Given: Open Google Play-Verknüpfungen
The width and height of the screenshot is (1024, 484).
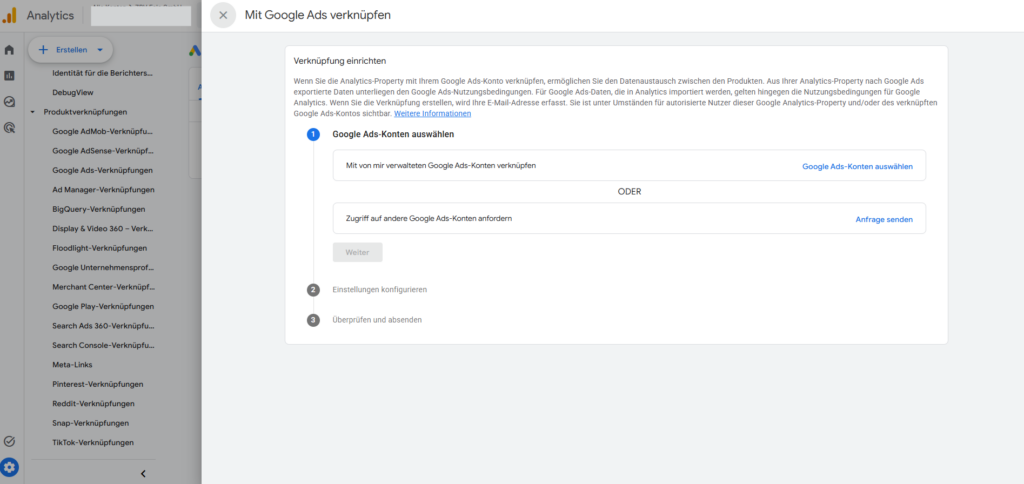Looking at the screenshot, I should (x=103, y=306).
